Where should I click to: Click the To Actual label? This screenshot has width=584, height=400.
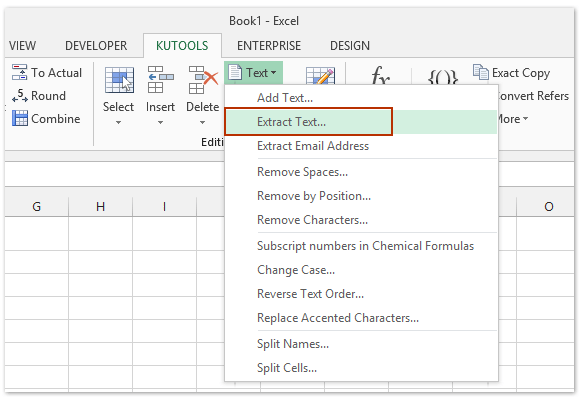pos(56,73)
